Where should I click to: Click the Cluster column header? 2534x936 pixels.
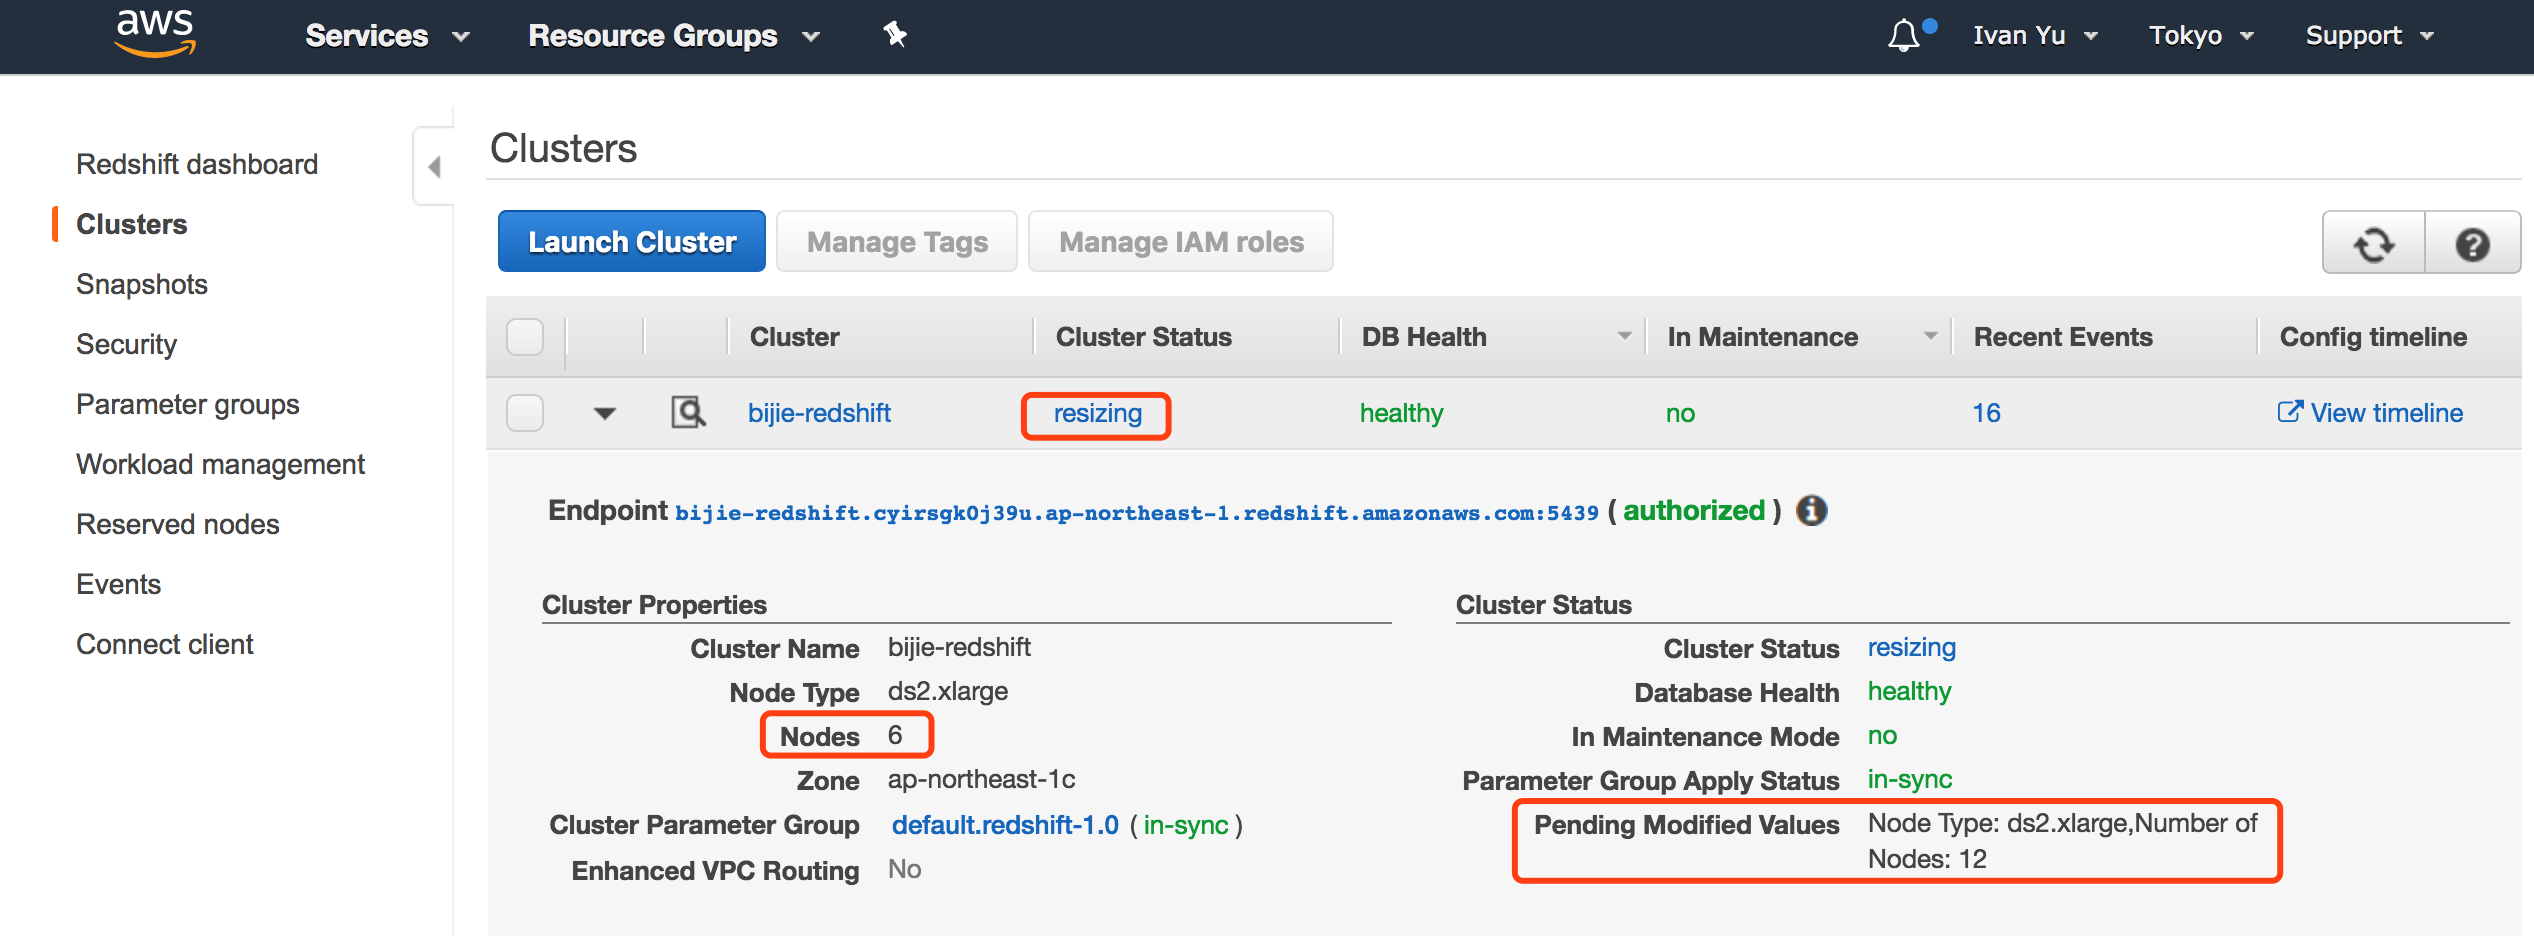click(795, 337)
